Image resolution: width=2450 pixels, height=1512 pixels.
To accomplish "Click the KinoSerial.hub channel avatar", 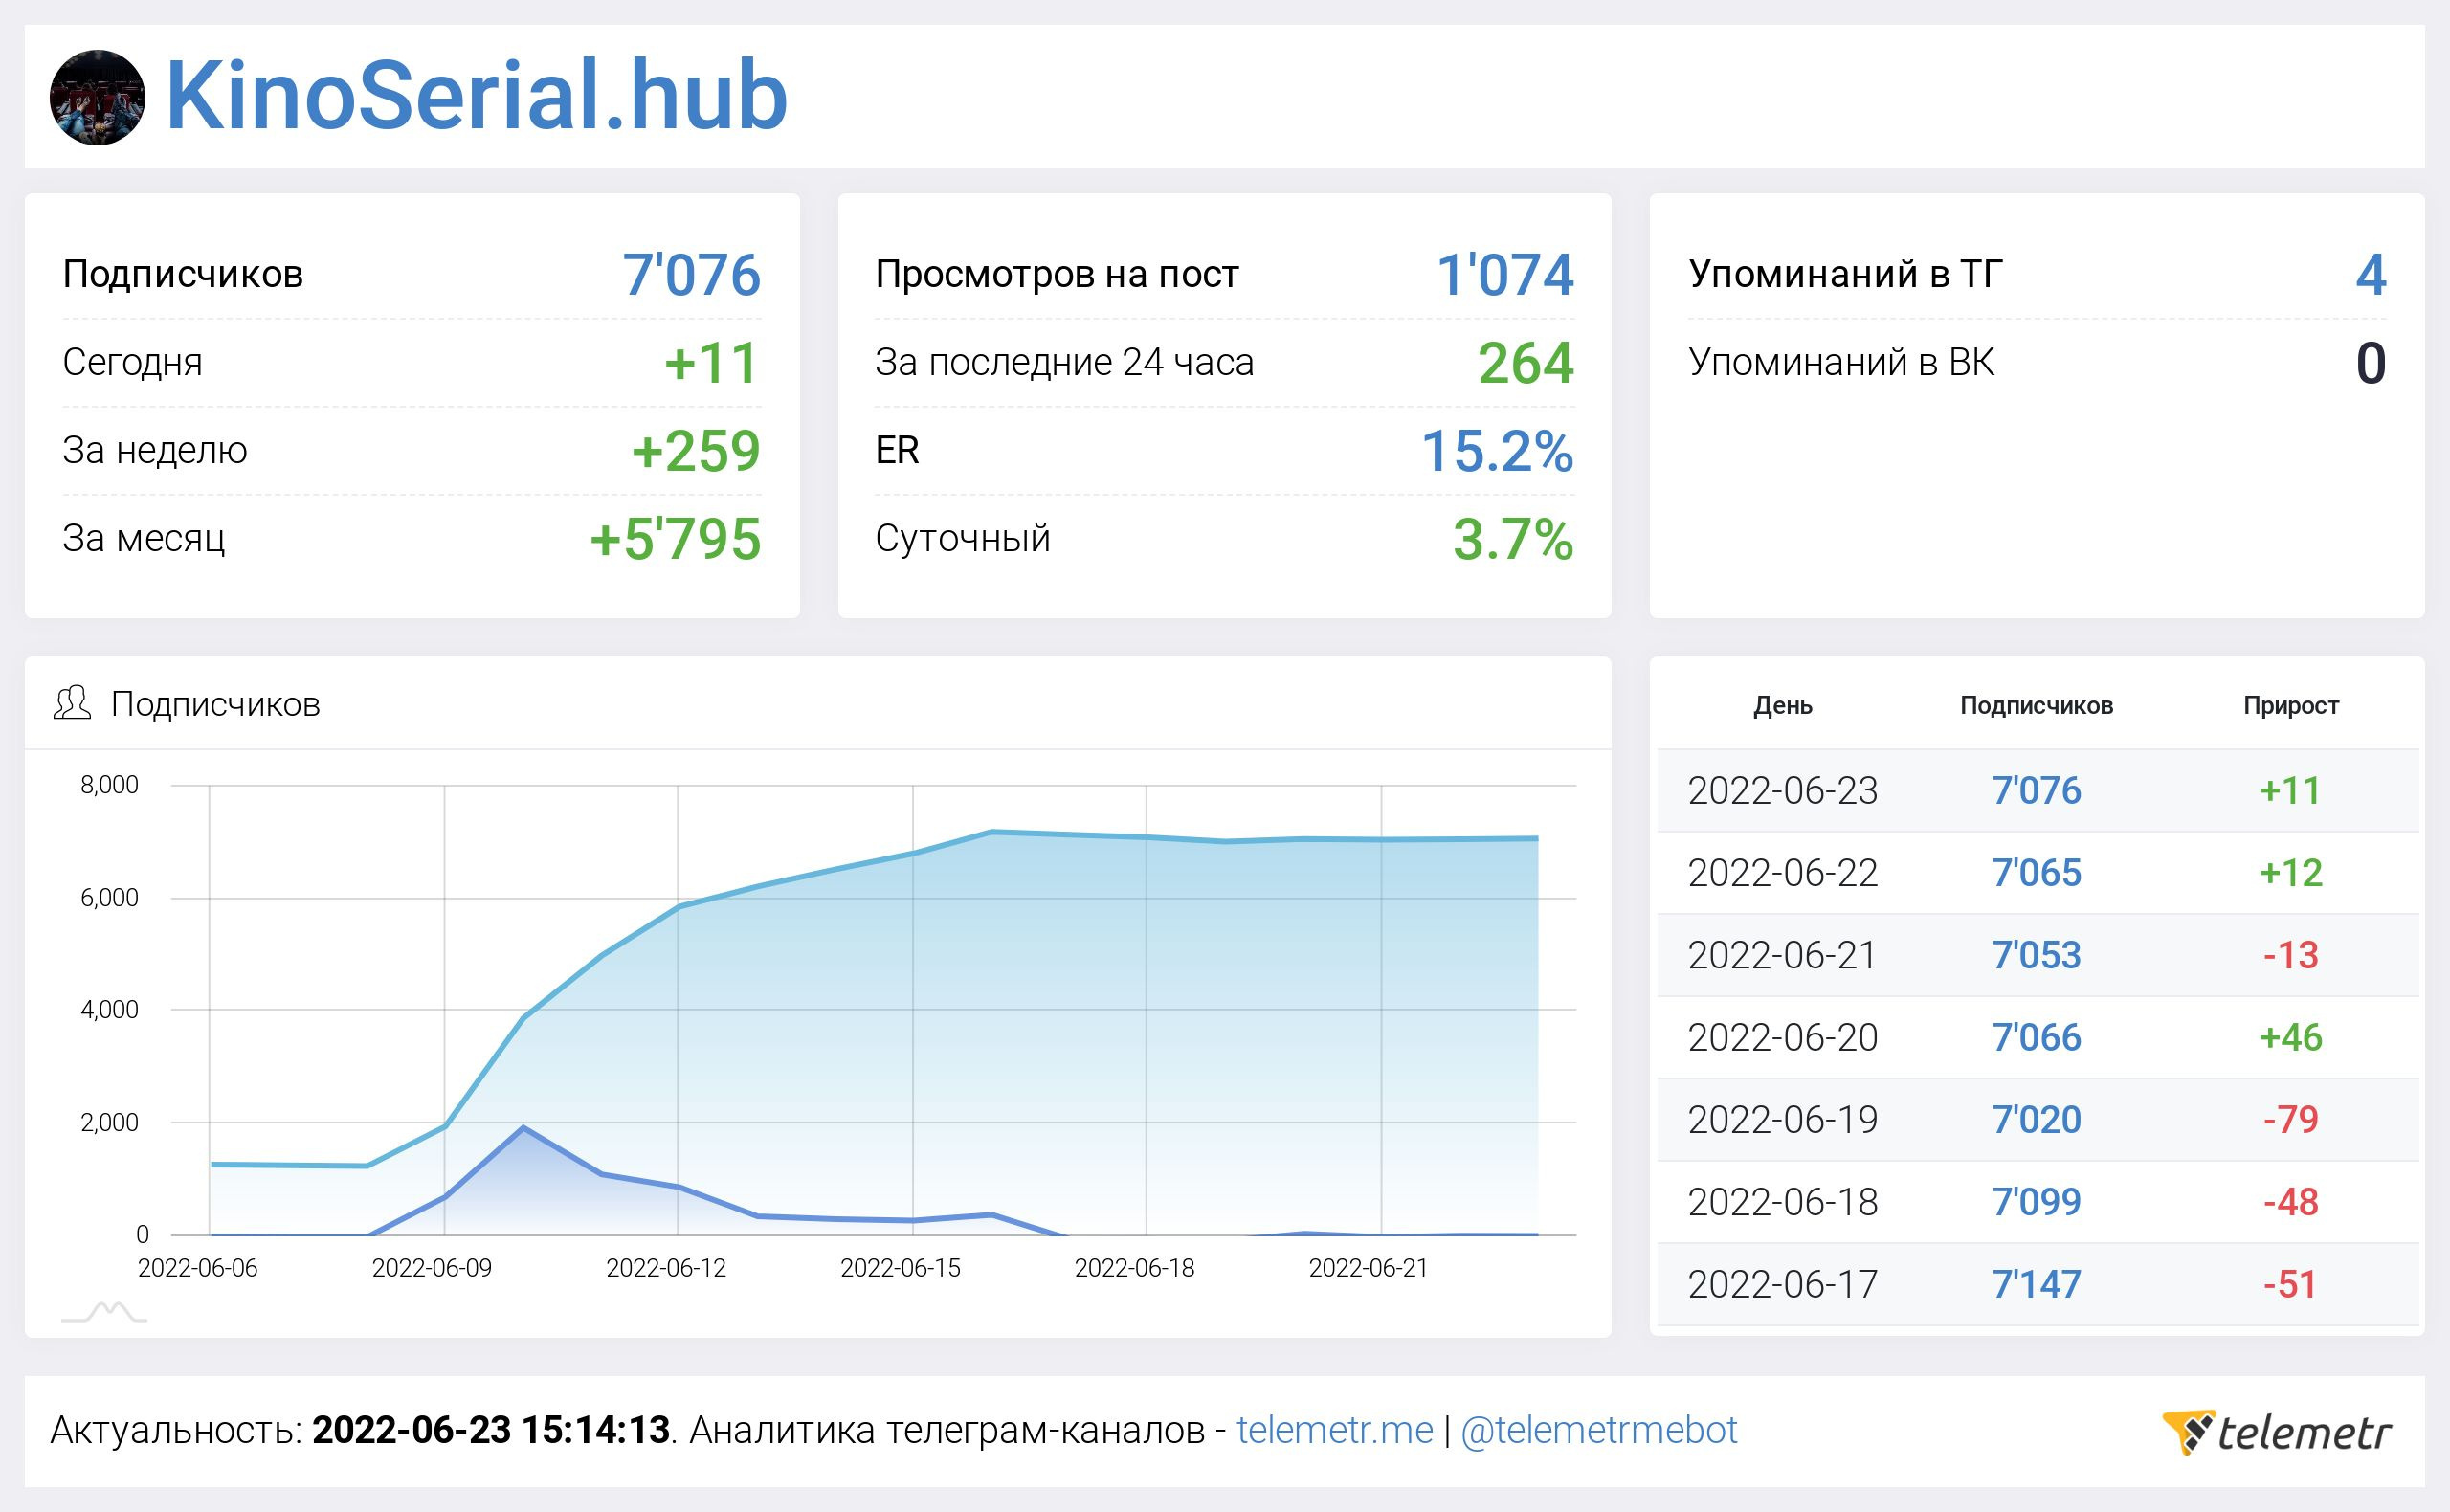I will tap(97, 97).
